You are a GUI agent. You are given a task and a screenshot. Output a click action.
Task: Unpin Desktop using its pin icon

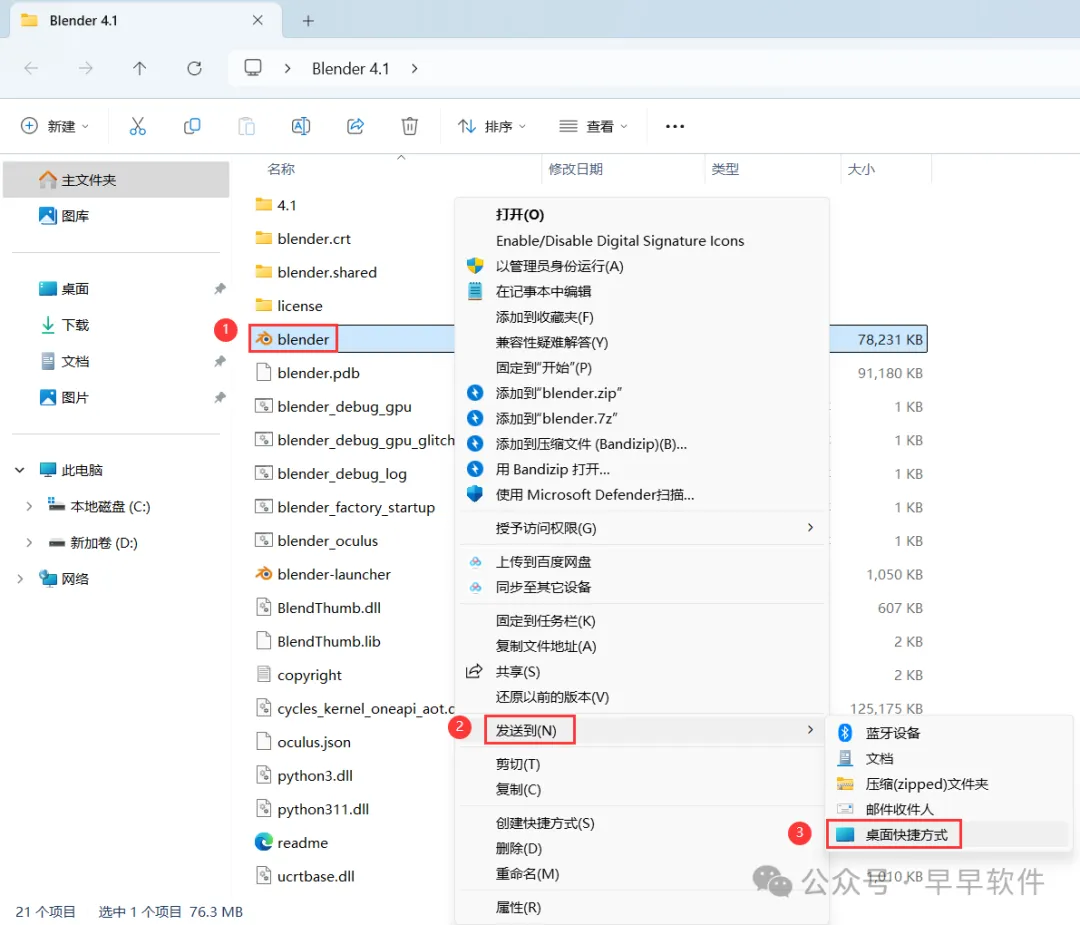tap(220, 289)
